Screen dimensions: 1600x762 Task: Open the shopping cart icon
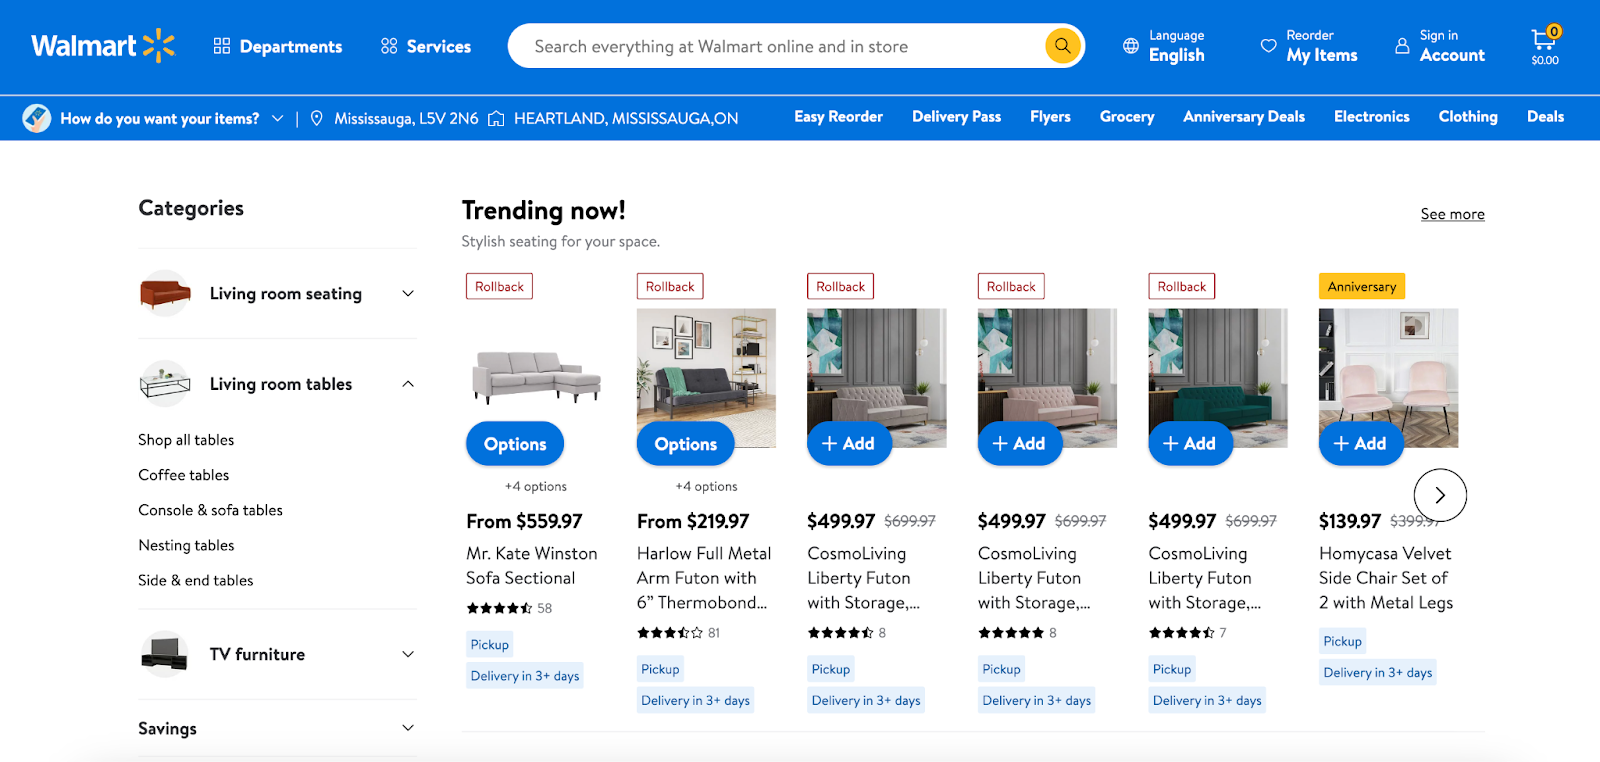point(1543,40)
